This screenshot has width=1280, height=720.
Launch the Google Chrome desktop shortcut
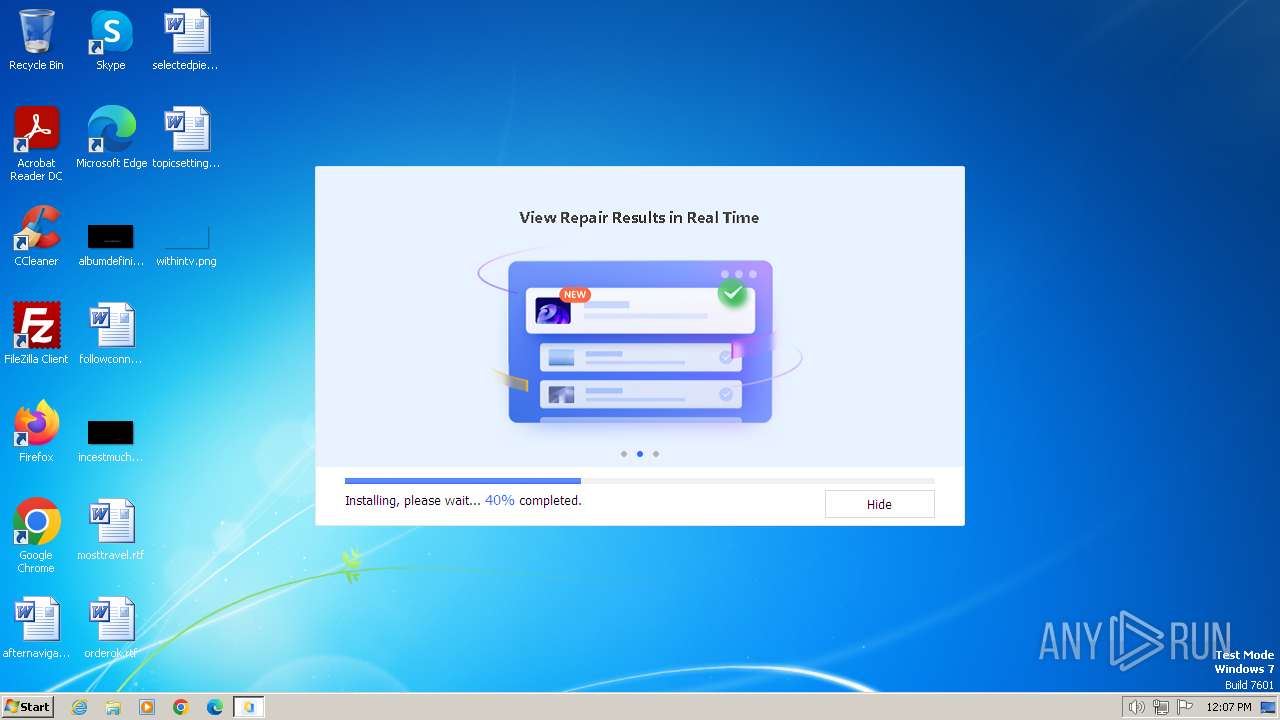coord(36,536)
